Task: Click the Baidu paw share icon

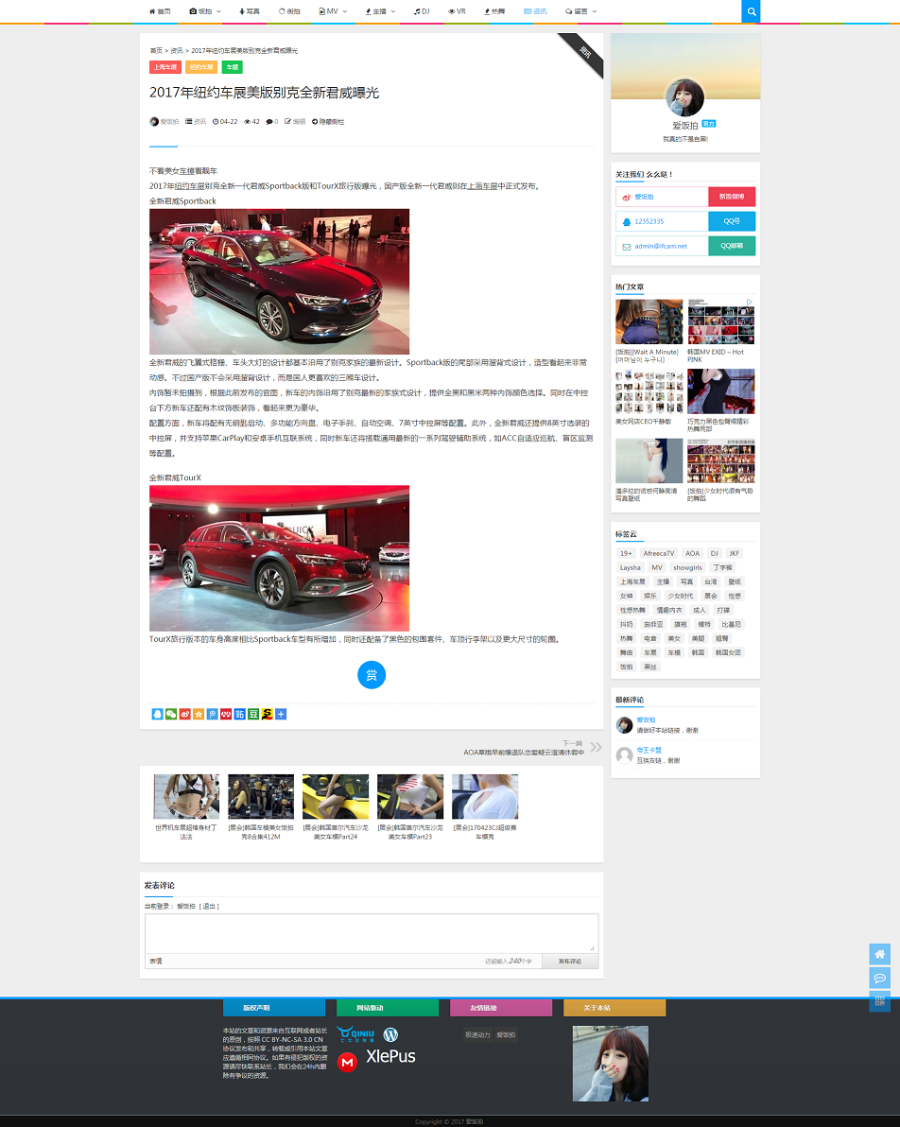Action: coord(226,714)
